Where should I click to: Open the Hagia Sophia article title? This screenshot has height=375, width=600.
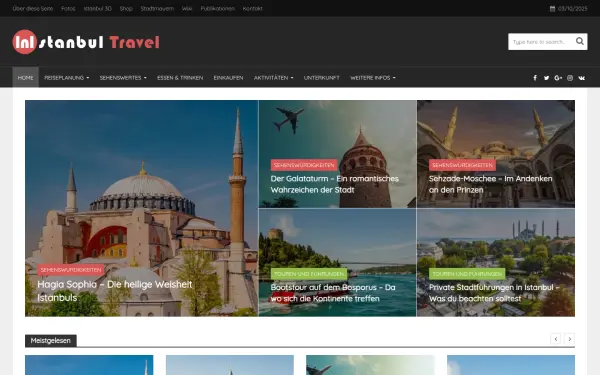click(x=115, y=291)
